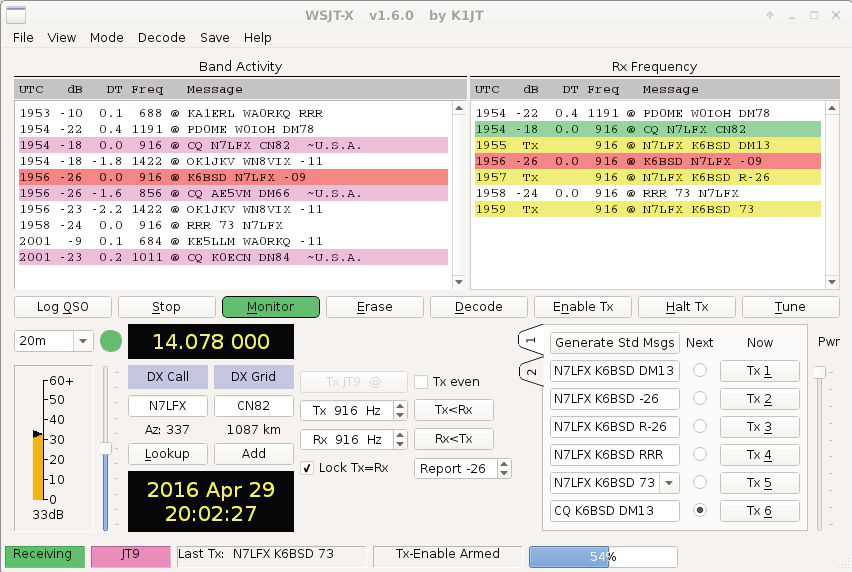This screenshot has height=572, width=852.
Task: Click the Erase button
Action: 374,307
